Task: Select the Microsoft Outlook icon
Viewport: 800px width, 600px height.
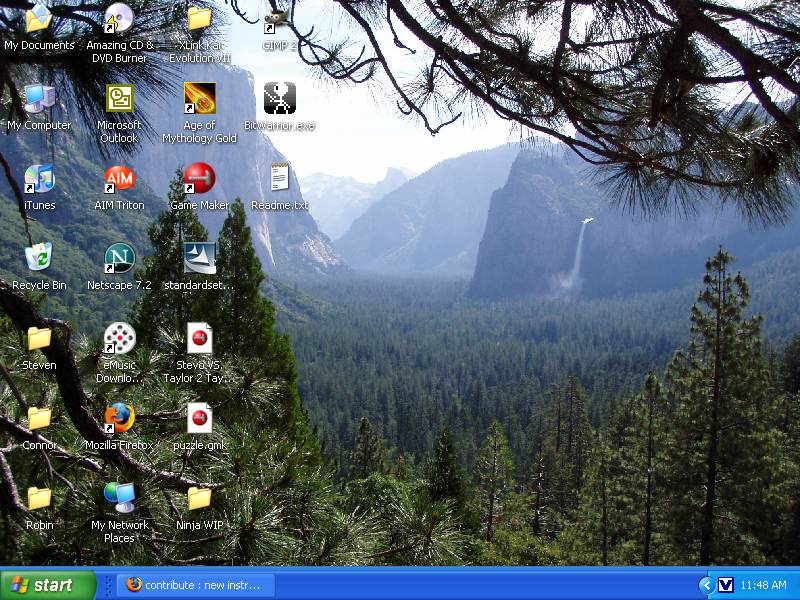Action: (119, 98)
